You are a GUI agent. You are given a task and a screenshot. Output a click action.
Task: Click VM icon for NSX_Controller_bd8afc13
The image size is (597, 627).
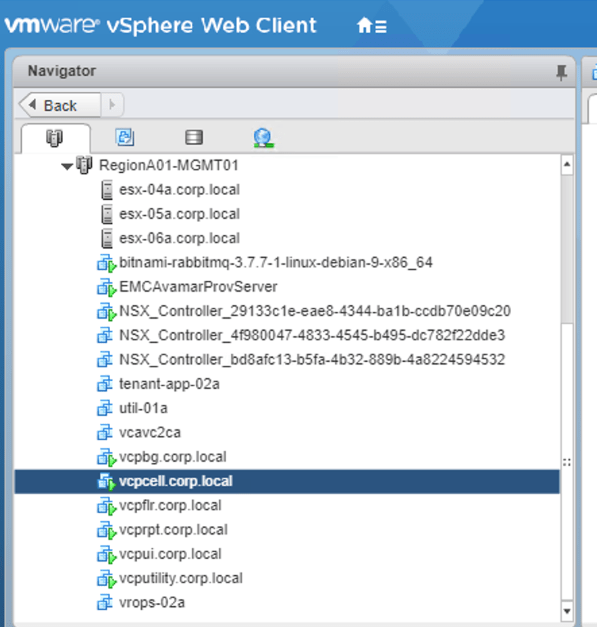[x=105, y=360]
